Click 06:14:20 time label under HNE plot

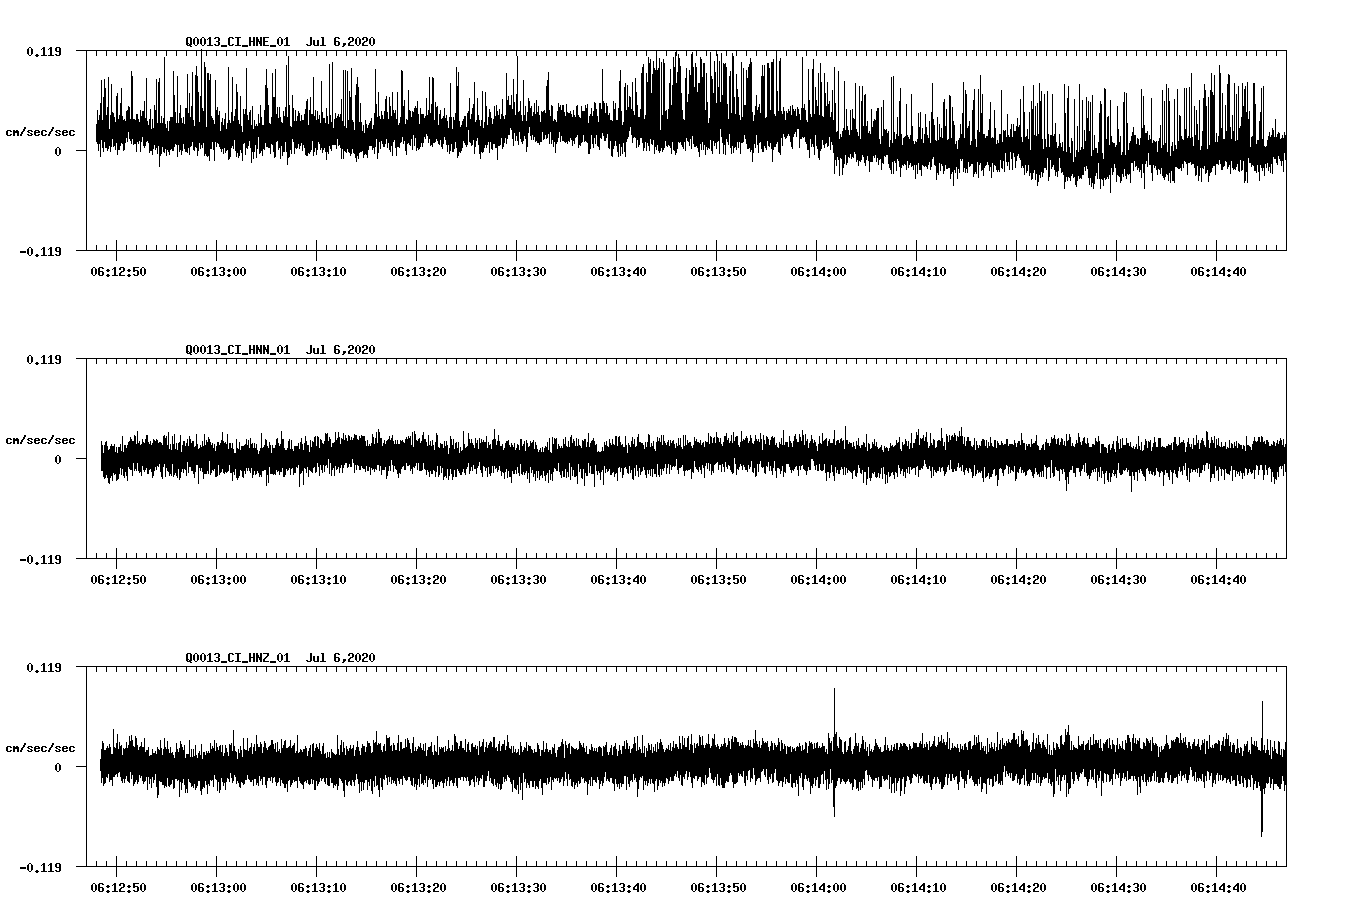click(1019, 271)
